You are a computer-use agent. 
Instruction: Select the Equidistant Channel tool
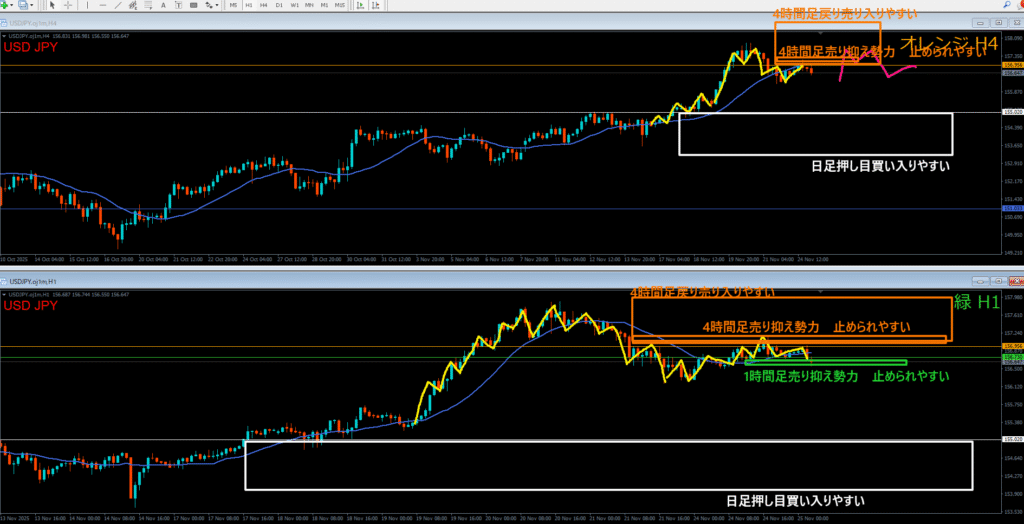tap(133, 5)
